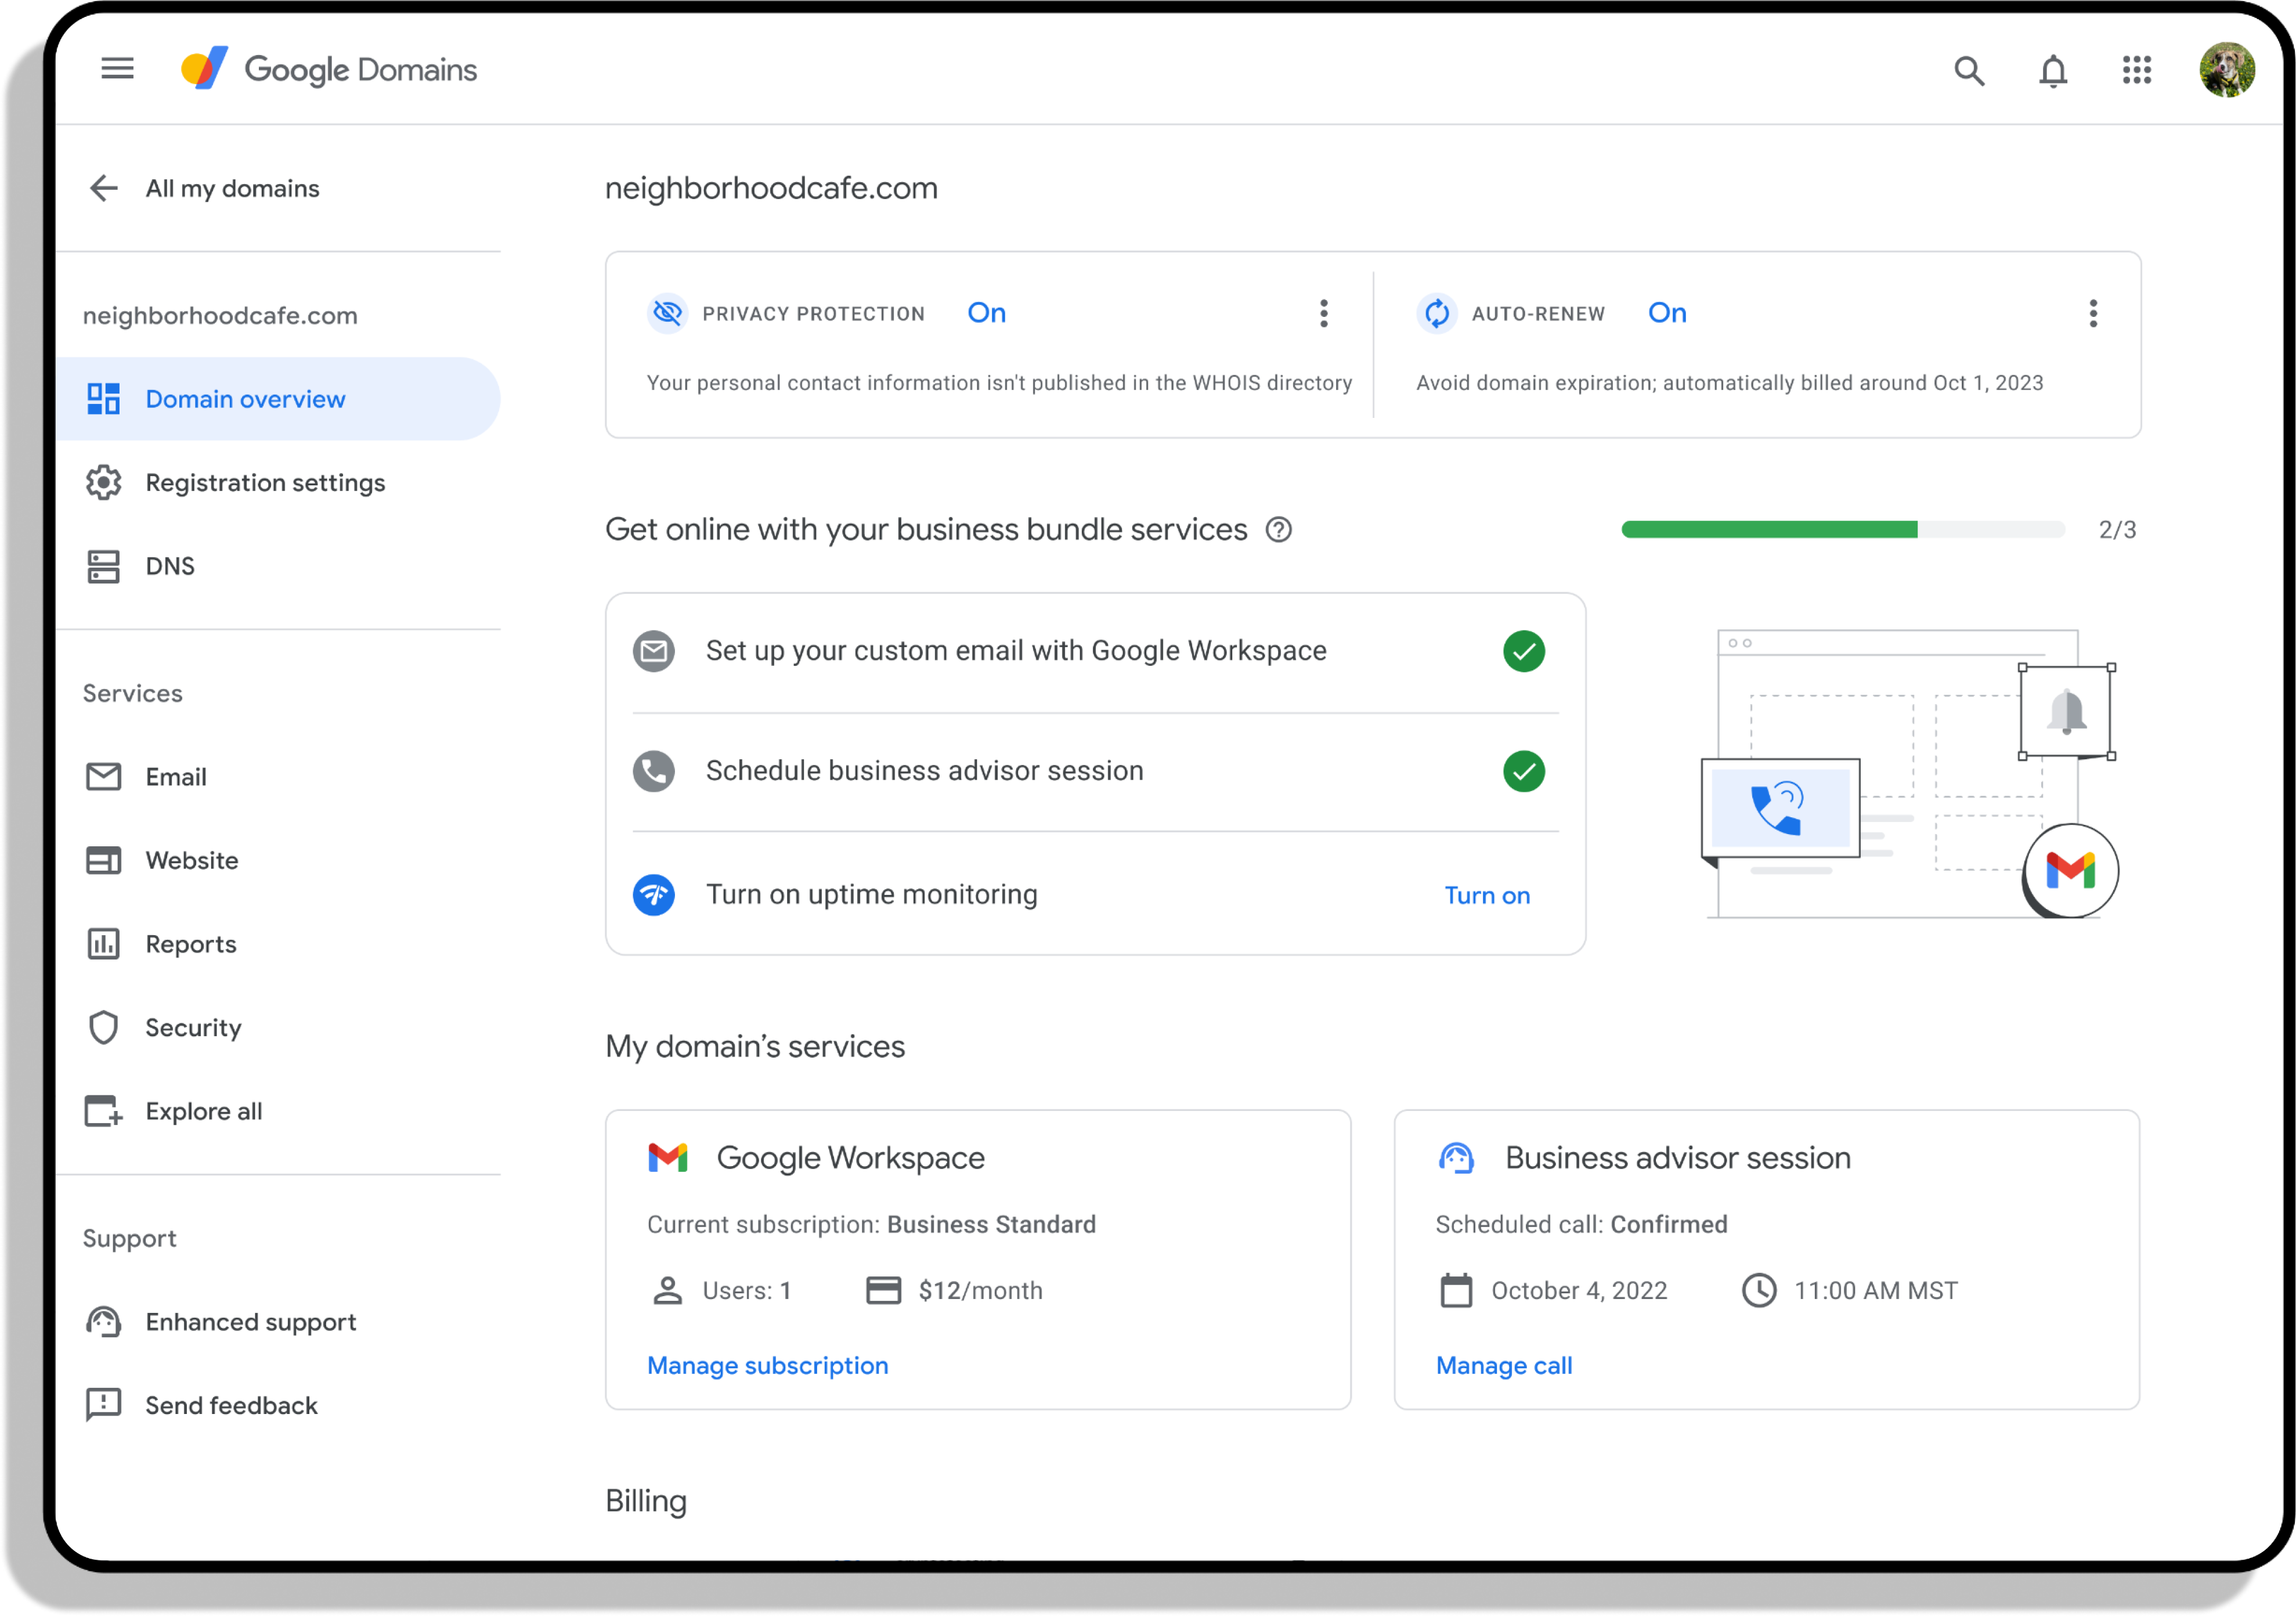The width and height of the screenshot is (2296, 1616).
Task: Toggle the Privacy Protection On status
Action: 986,313
